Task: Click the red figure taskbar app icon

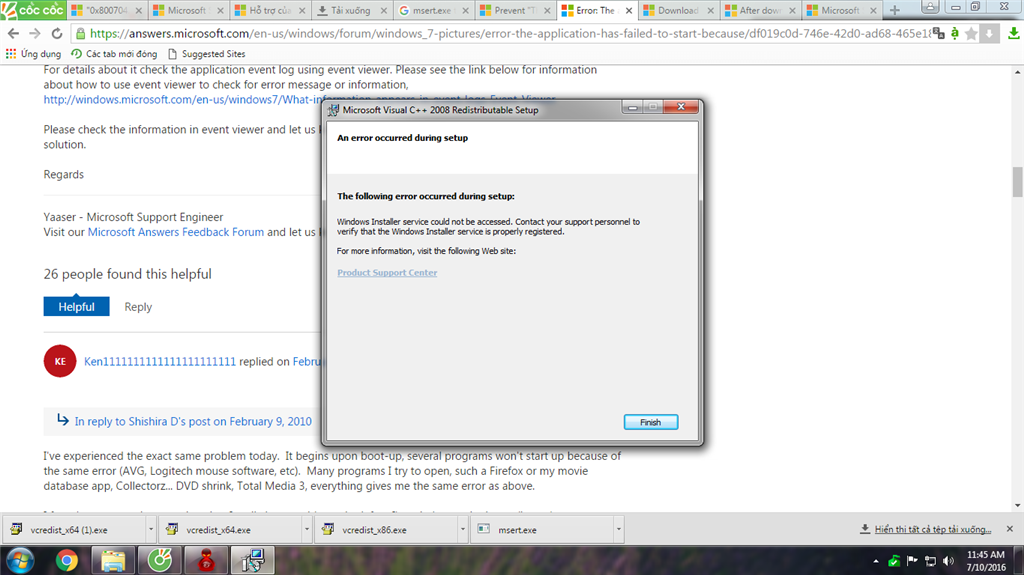Action: tap(206, 561)
